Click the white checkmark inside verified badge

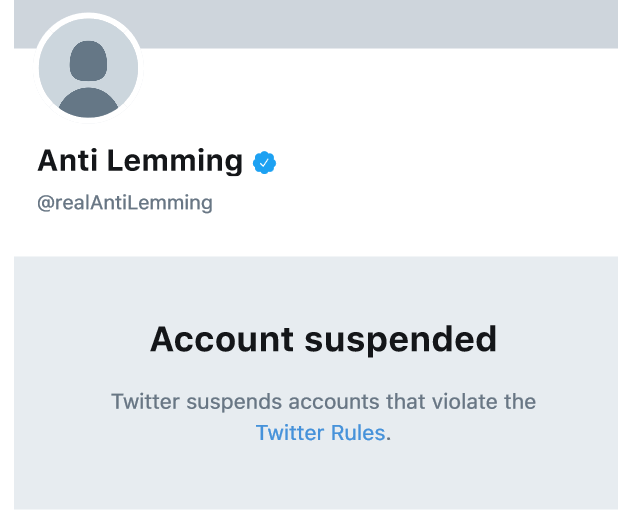(264, 162)
